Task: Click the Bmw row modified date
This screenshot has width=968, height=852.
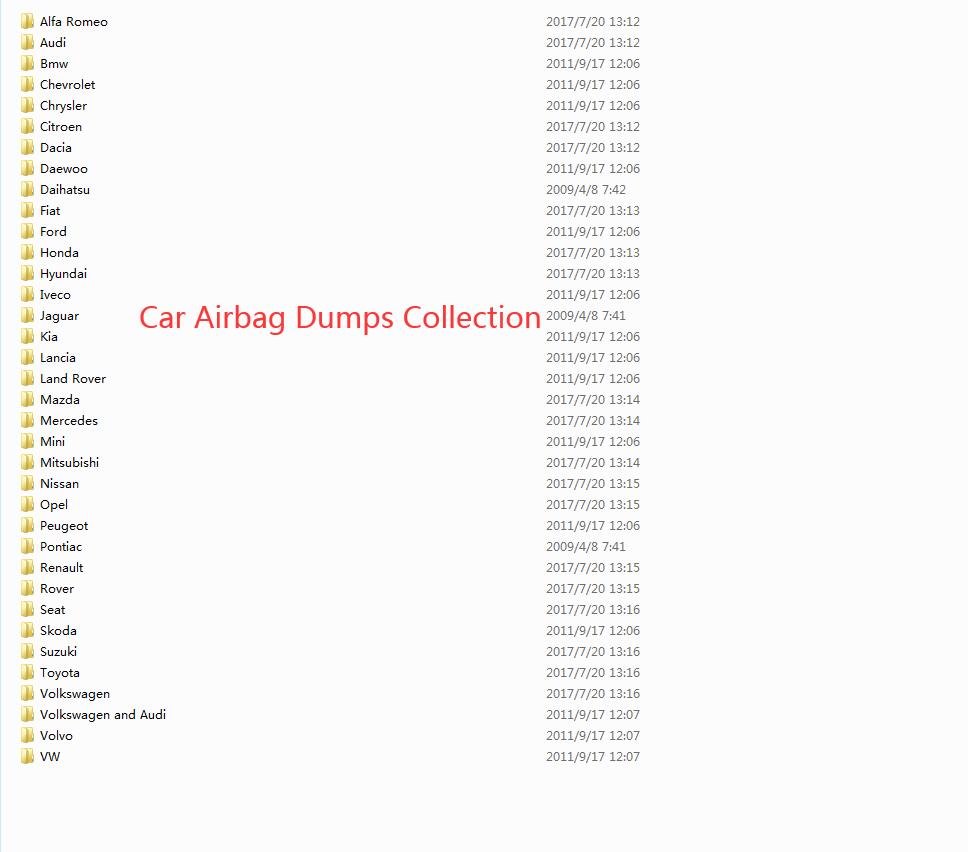Action: point(593,64)
